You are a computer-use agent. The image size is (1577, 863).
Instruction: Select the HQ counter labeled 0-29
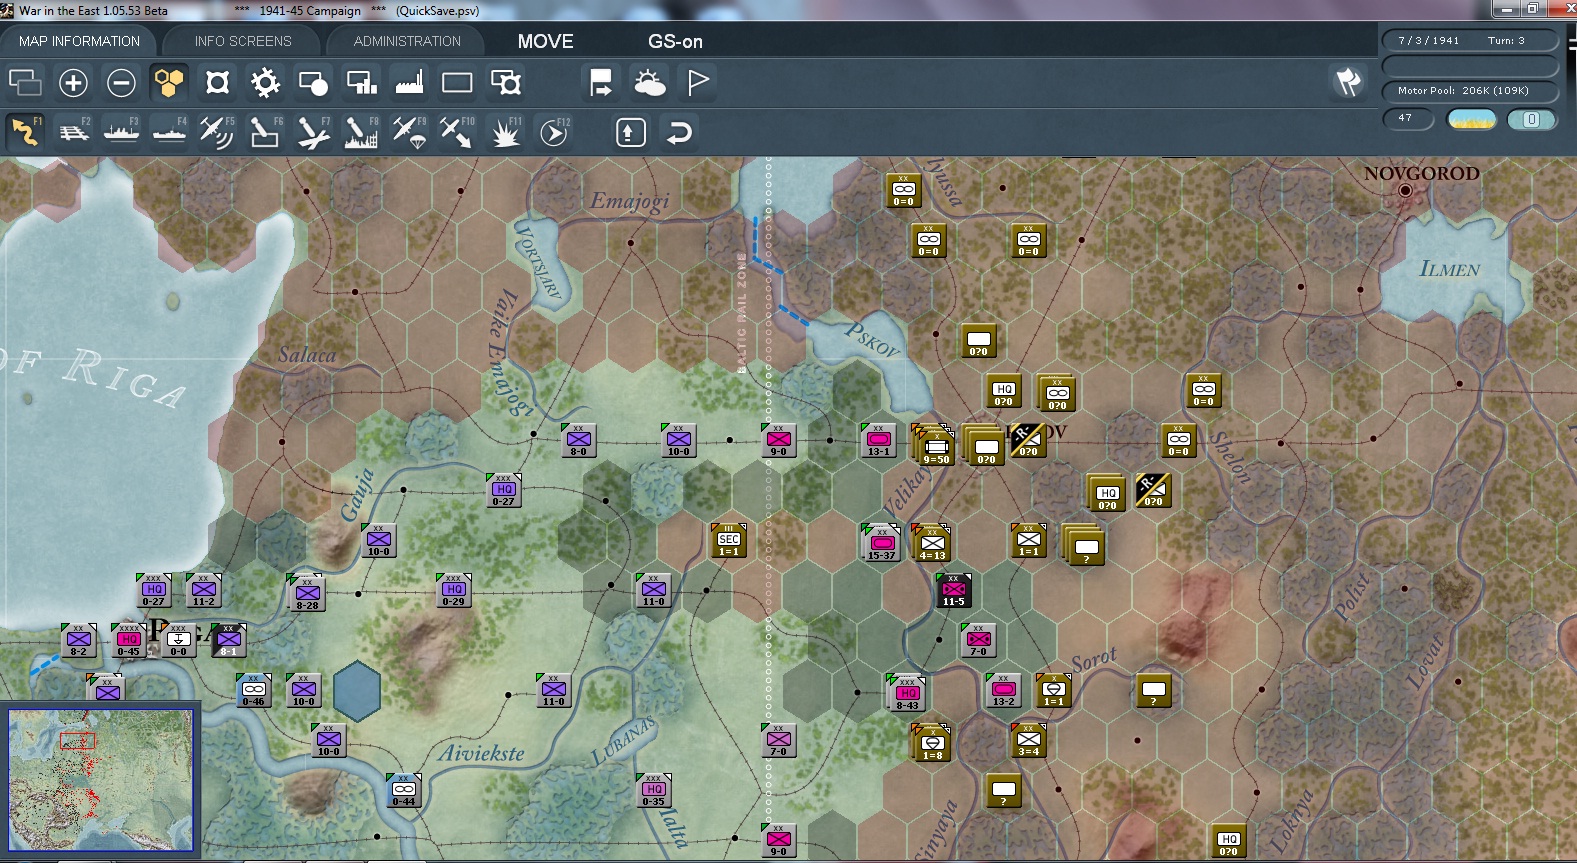click(x=453, y=591)
